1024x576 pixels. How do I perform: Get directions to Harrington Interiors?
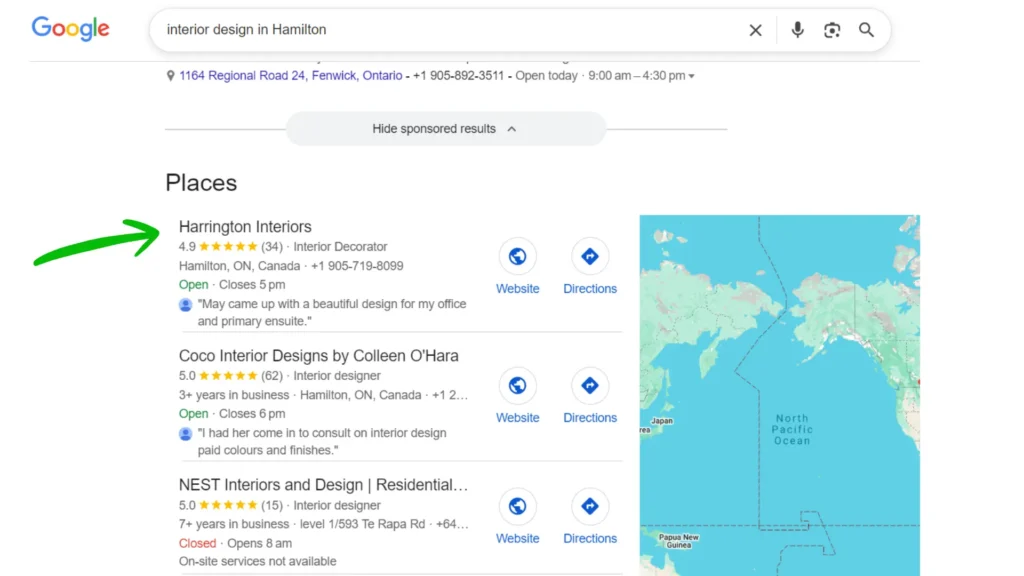pos(590,257)
